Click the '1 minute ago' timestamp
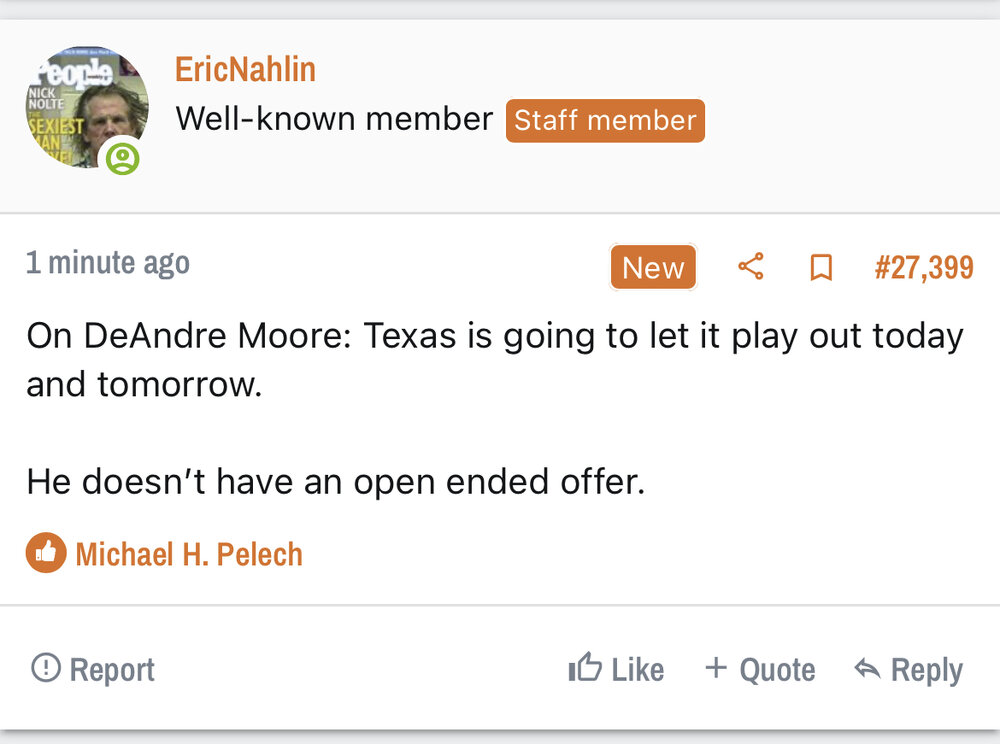Viewport: 1000px width, 744px height. (x=108, y=263)
